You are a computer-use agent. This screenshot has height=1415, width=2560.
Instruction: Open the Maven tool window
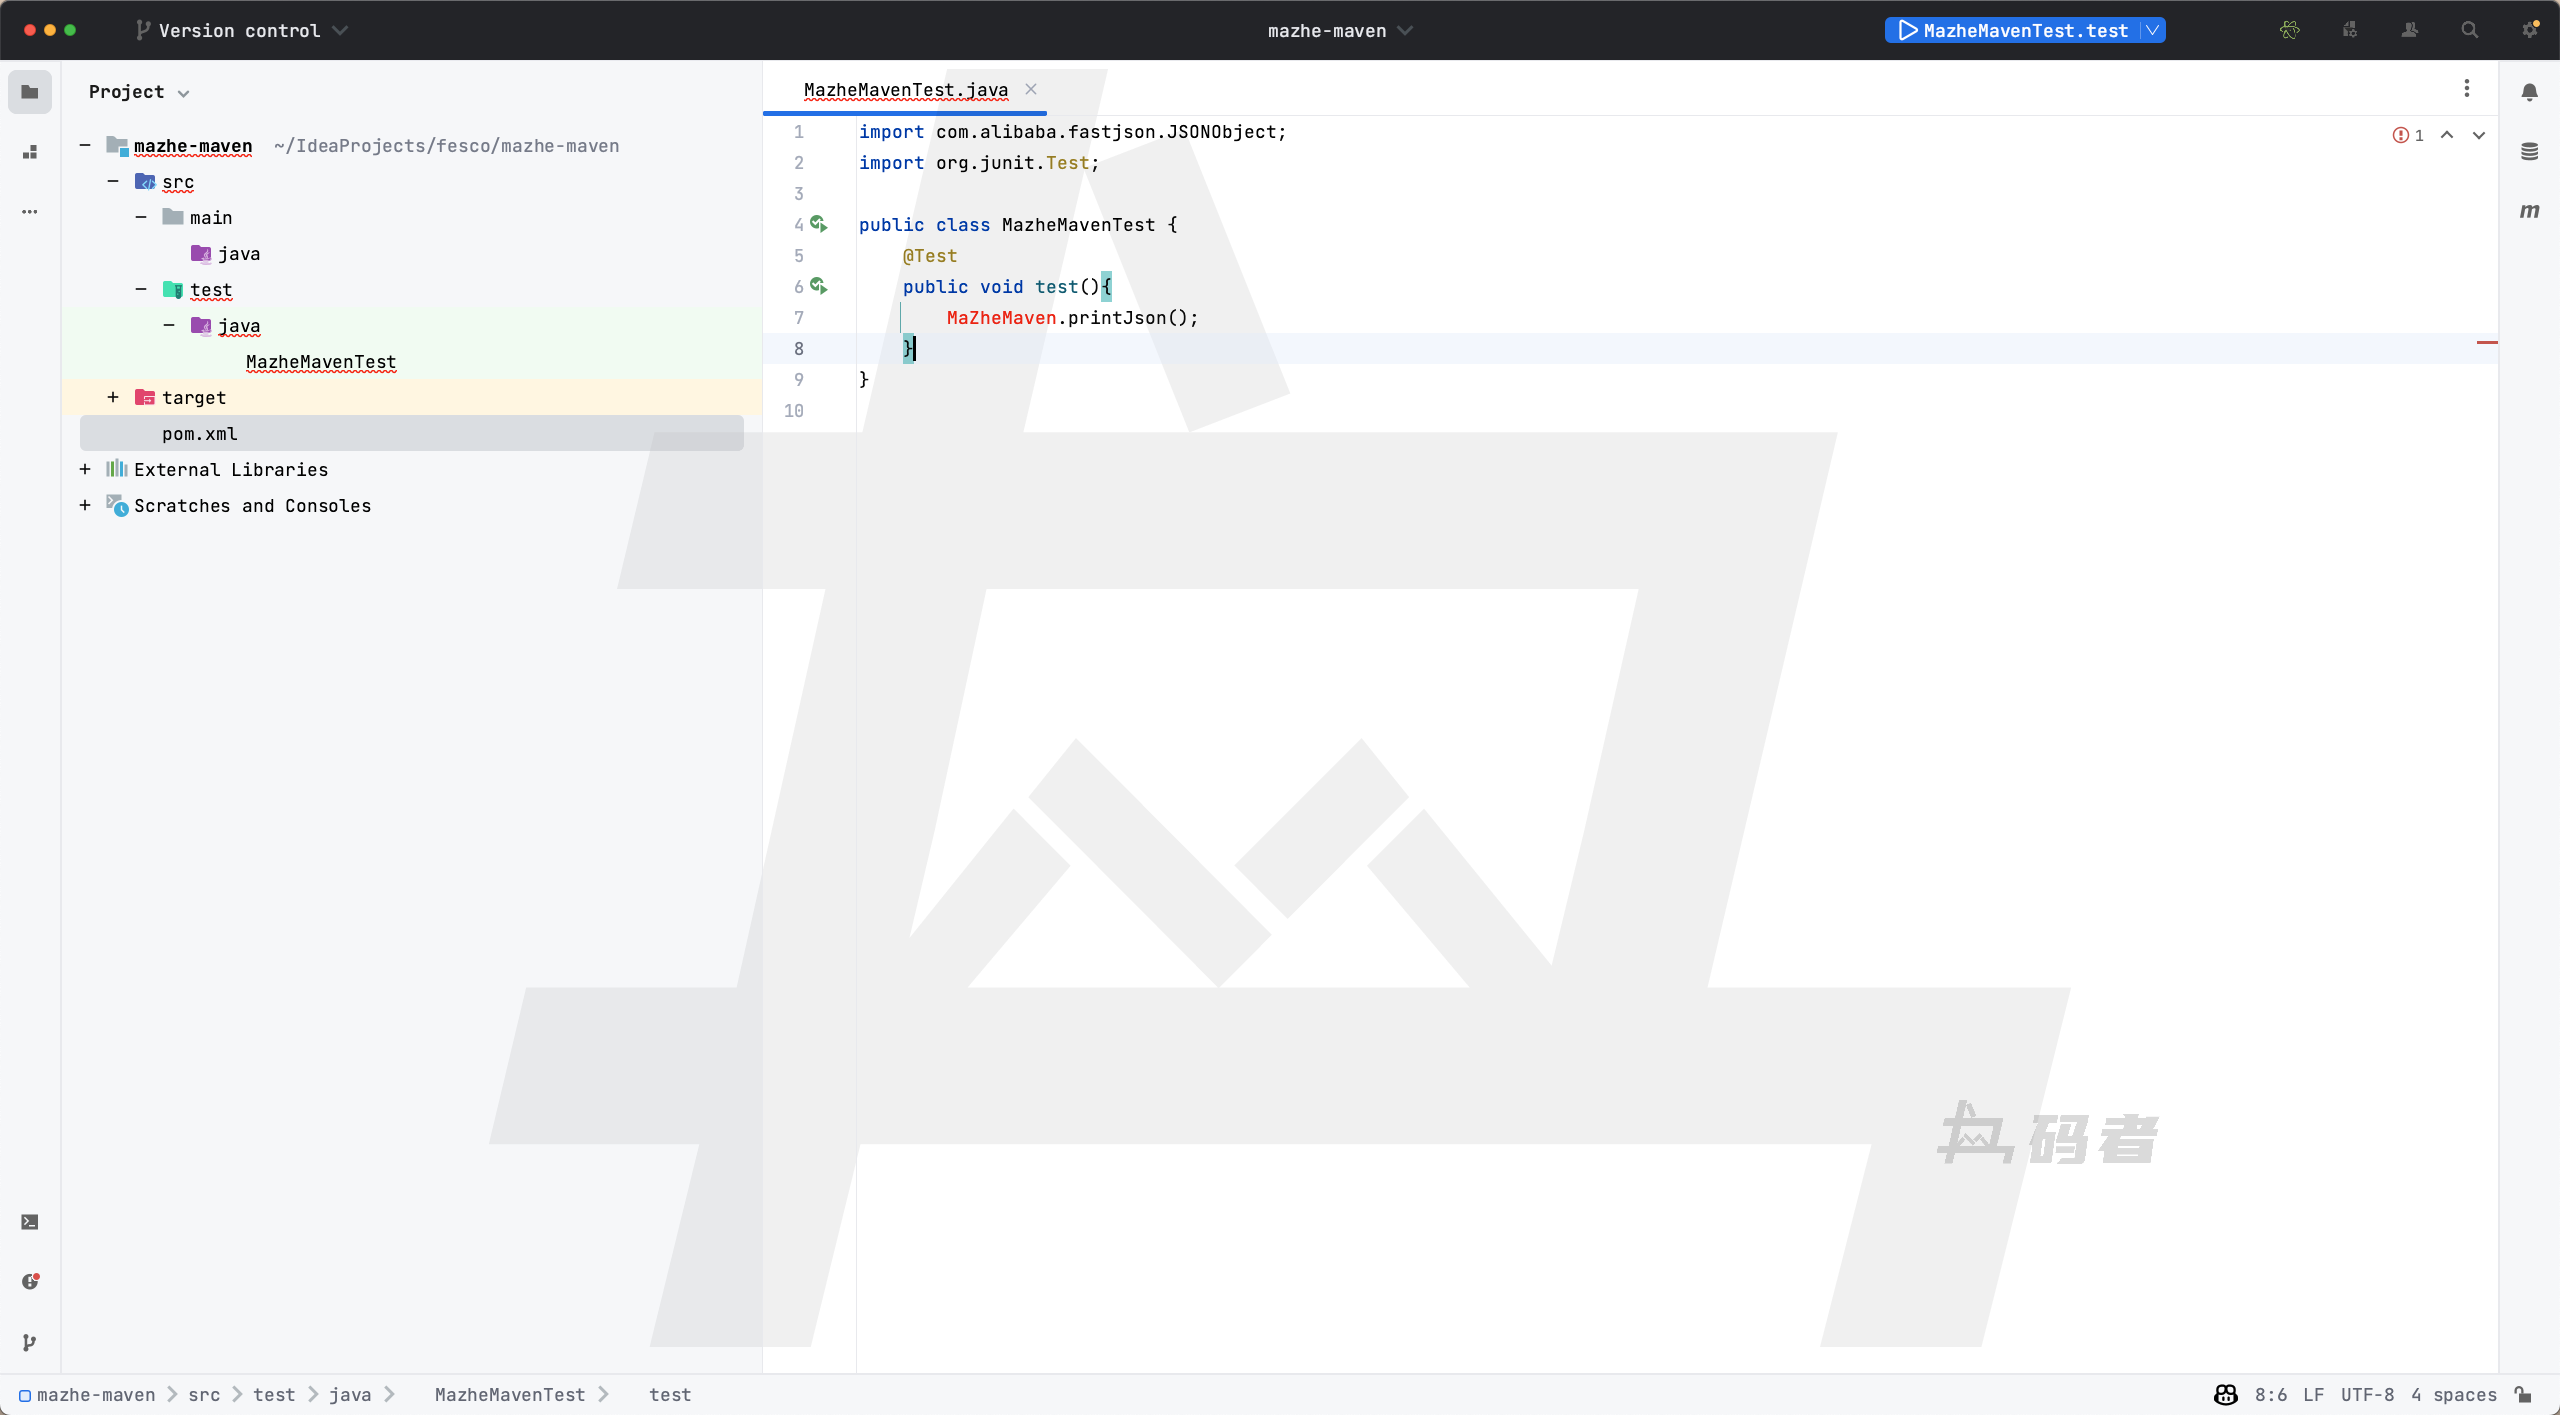[2529, 211]
